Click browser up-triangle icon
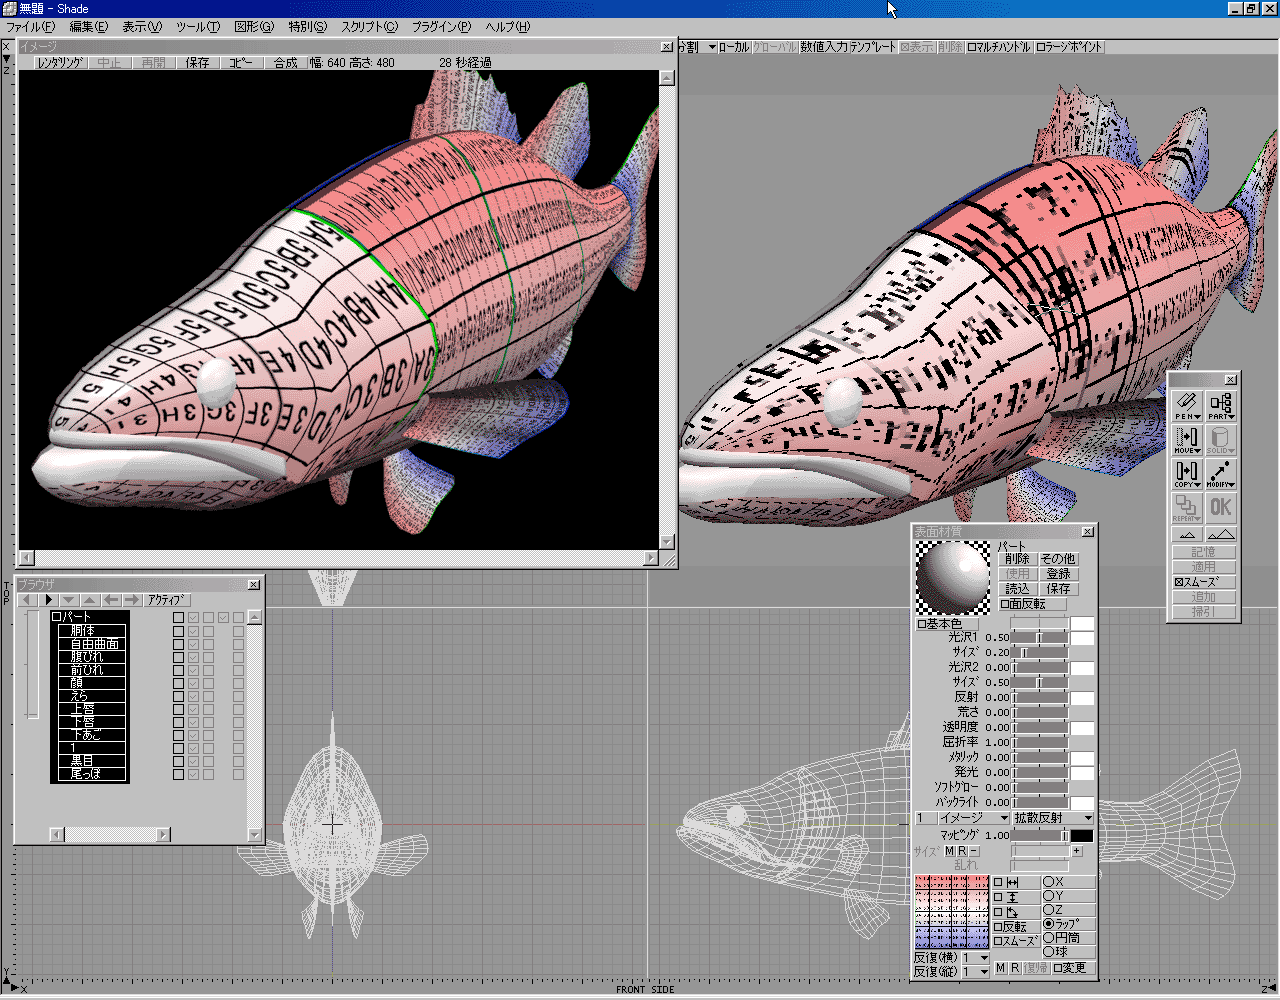This screenshot has width=1280, height=1000. (90, 600)
